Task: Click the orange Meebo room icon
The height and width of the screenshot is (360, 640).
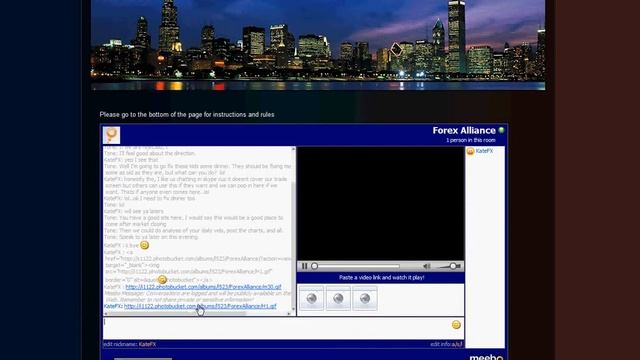Action: 111,135
